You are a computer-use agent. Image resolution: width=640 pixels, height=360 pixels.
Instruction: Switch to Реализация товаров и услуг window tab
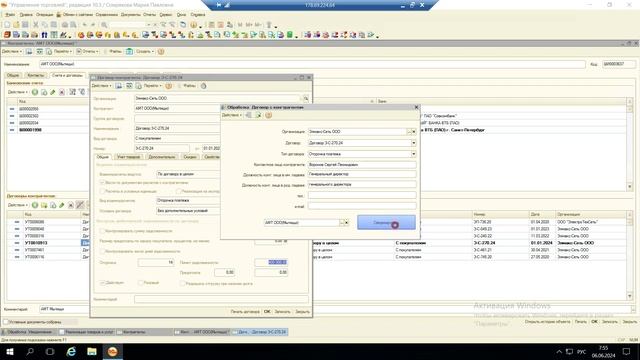[x=87, y=332]
